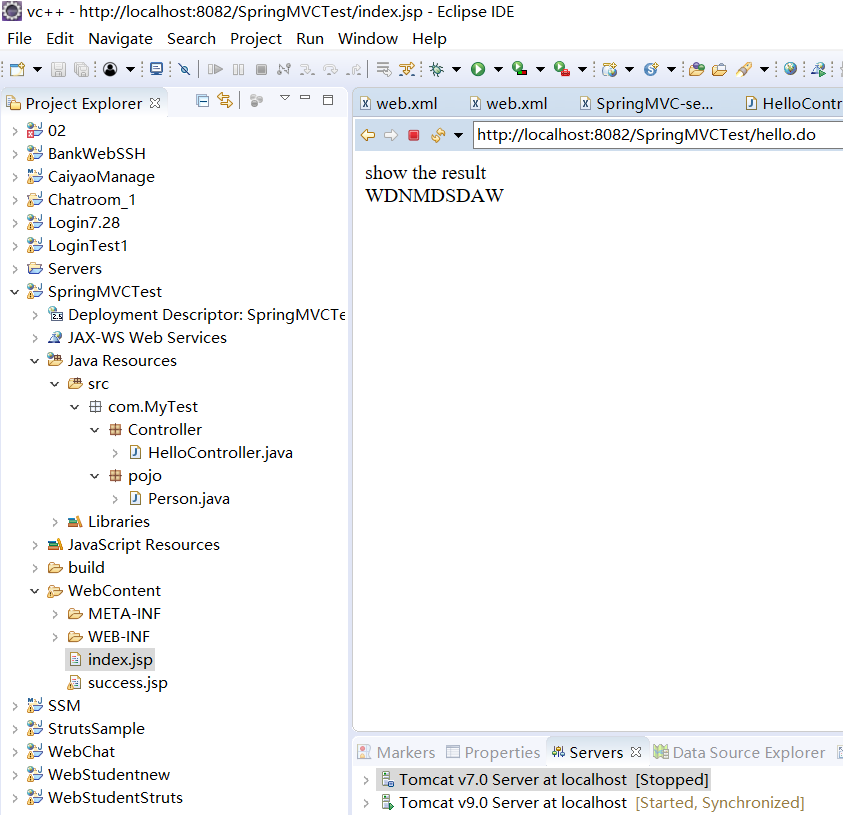The image size is (843, 815).
Task: Click the green bug Debug icon
Action: click(437, 69)
